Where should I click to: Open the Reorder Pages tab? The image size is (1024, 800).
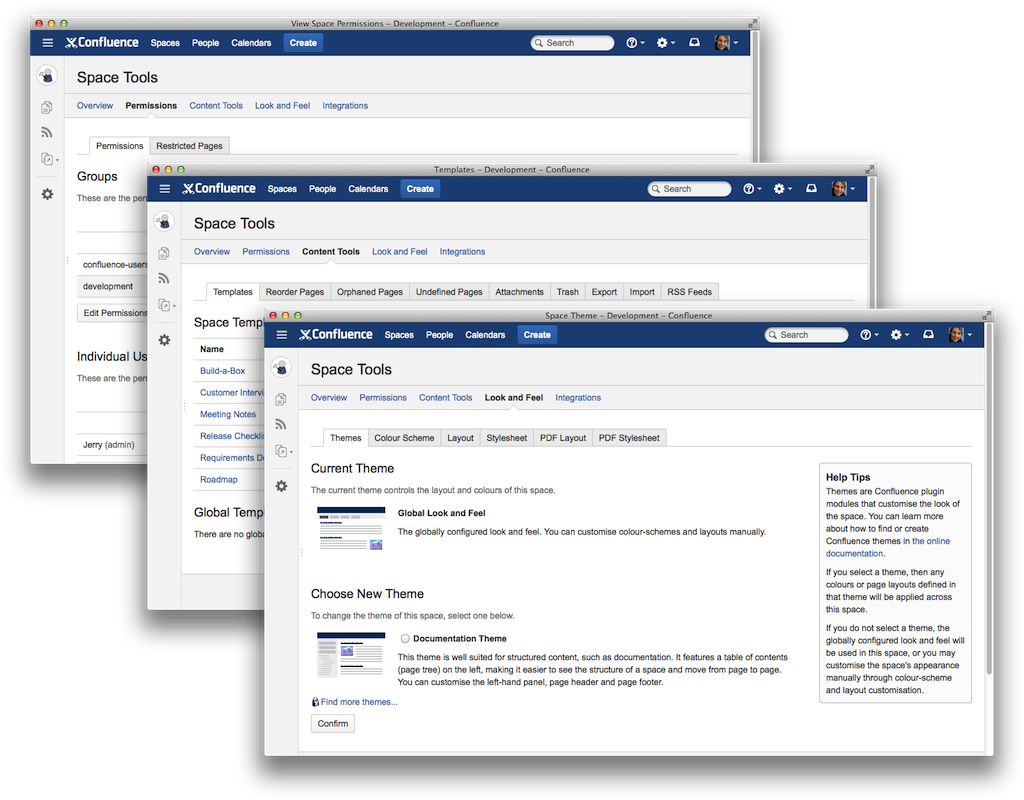point(295,292)
